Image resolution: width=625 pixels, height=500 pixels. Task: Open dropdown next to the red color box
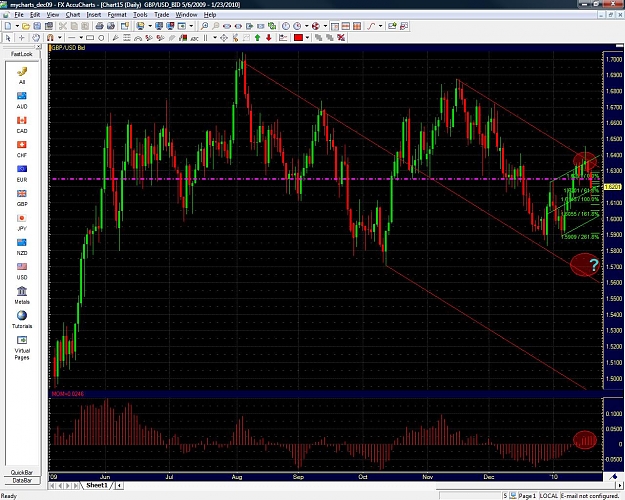tap(307, 38)
